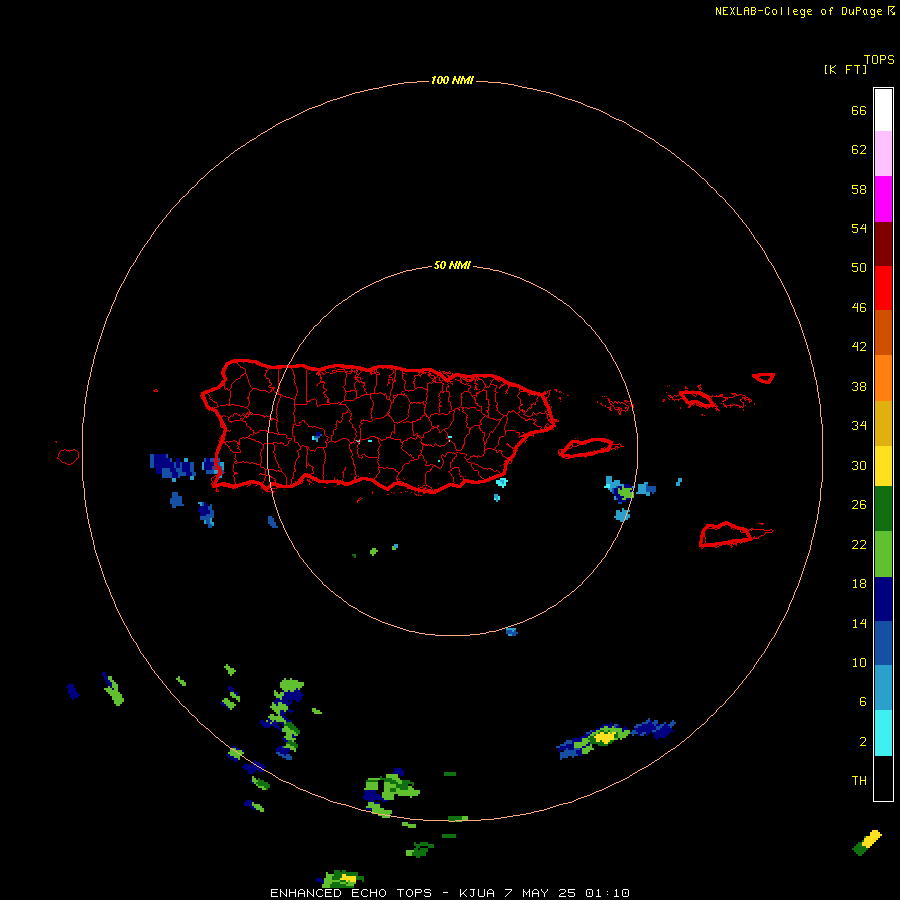Click the 46 legend value
The image size is (900, 900).
click(x=859, y=307)
